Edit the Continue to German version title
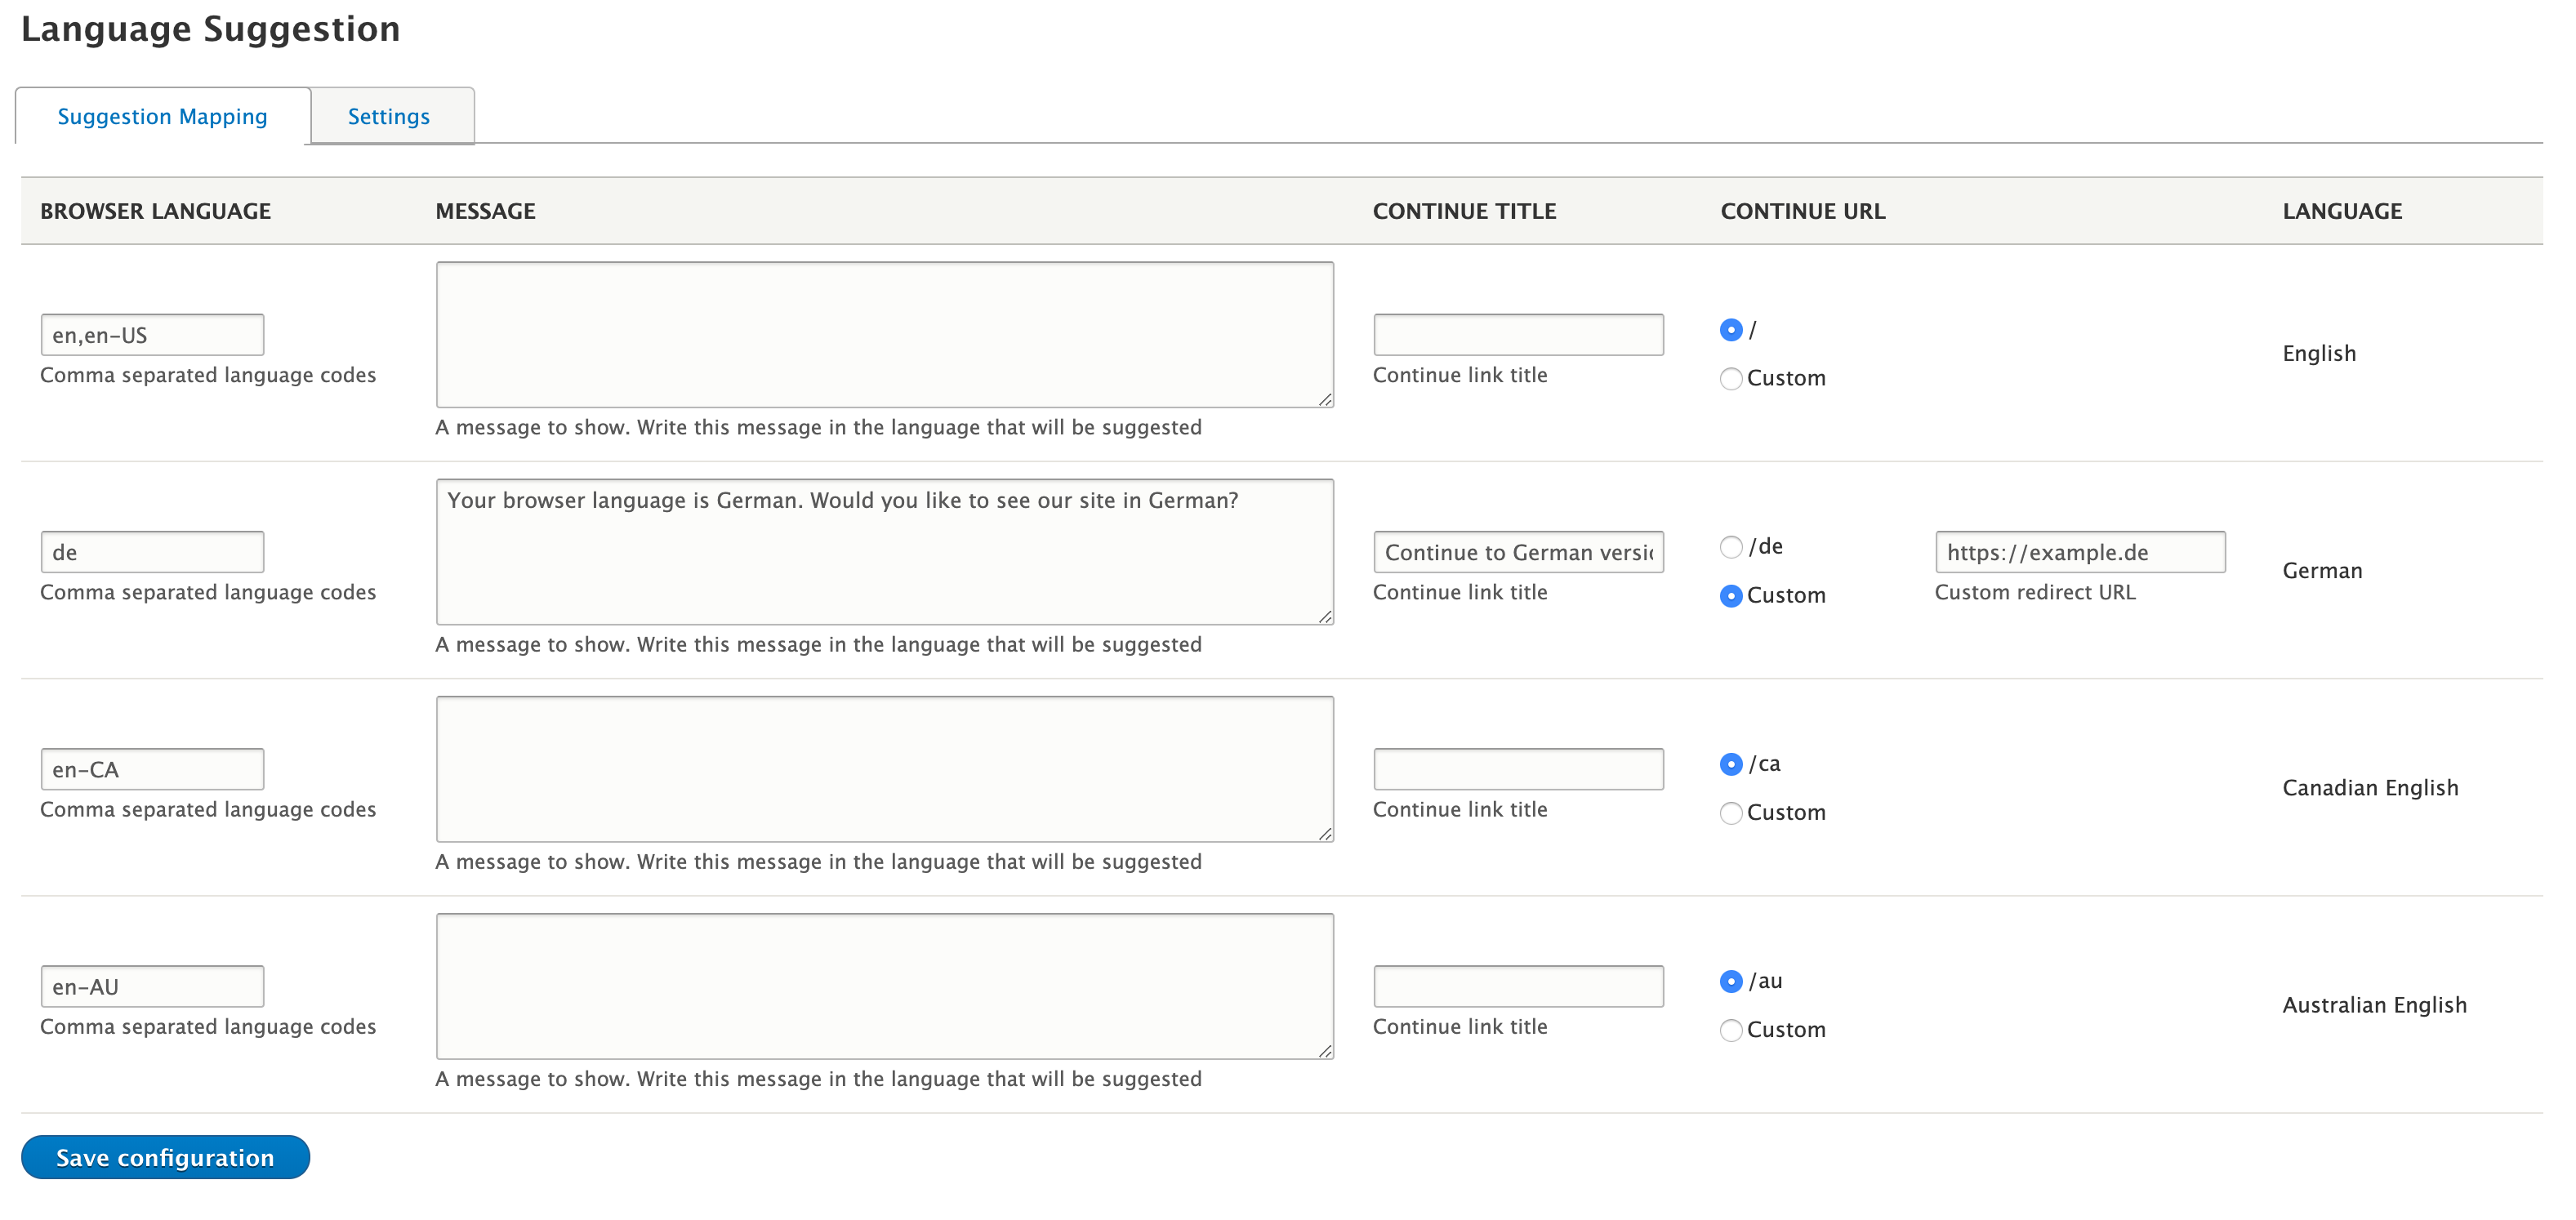Image resolution: width=2576 pixels, height=1220 pixels. click(1517, 551)
